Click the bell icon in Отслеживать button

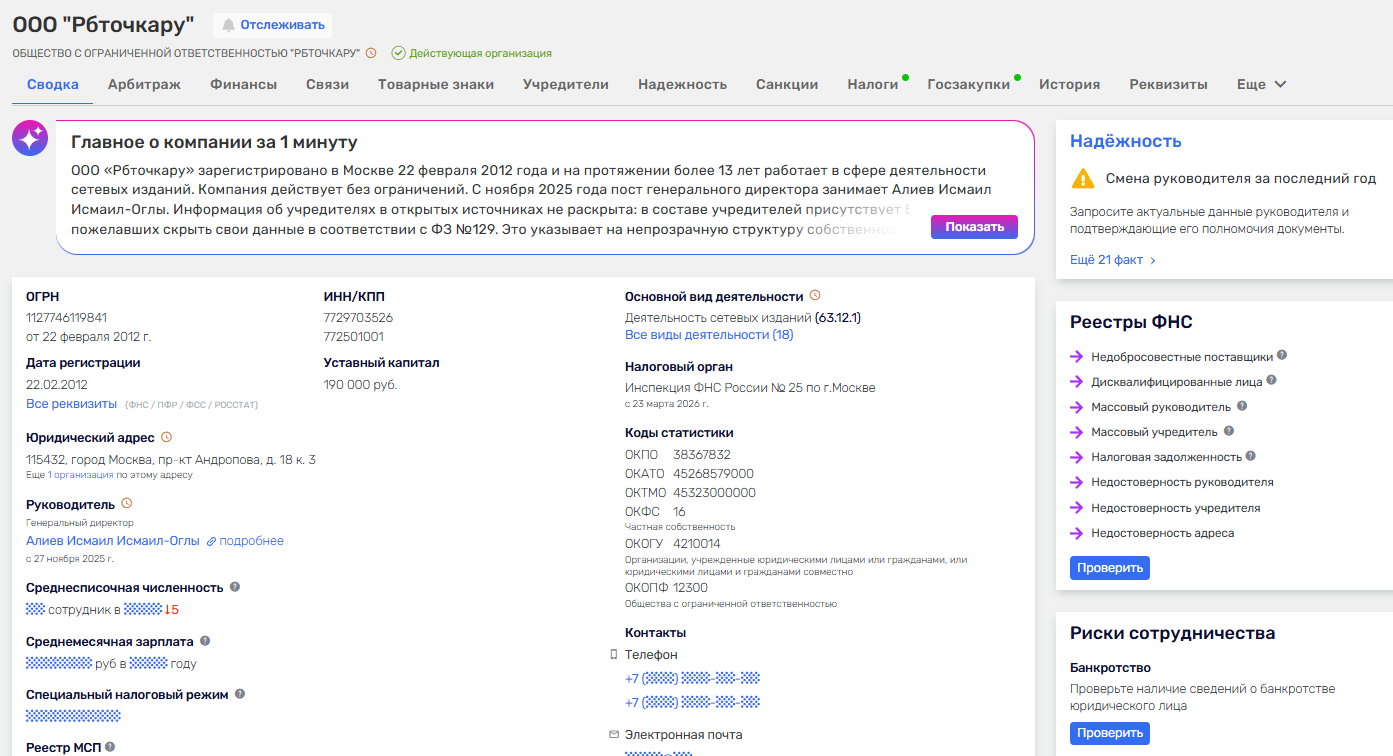click(229, 25)
